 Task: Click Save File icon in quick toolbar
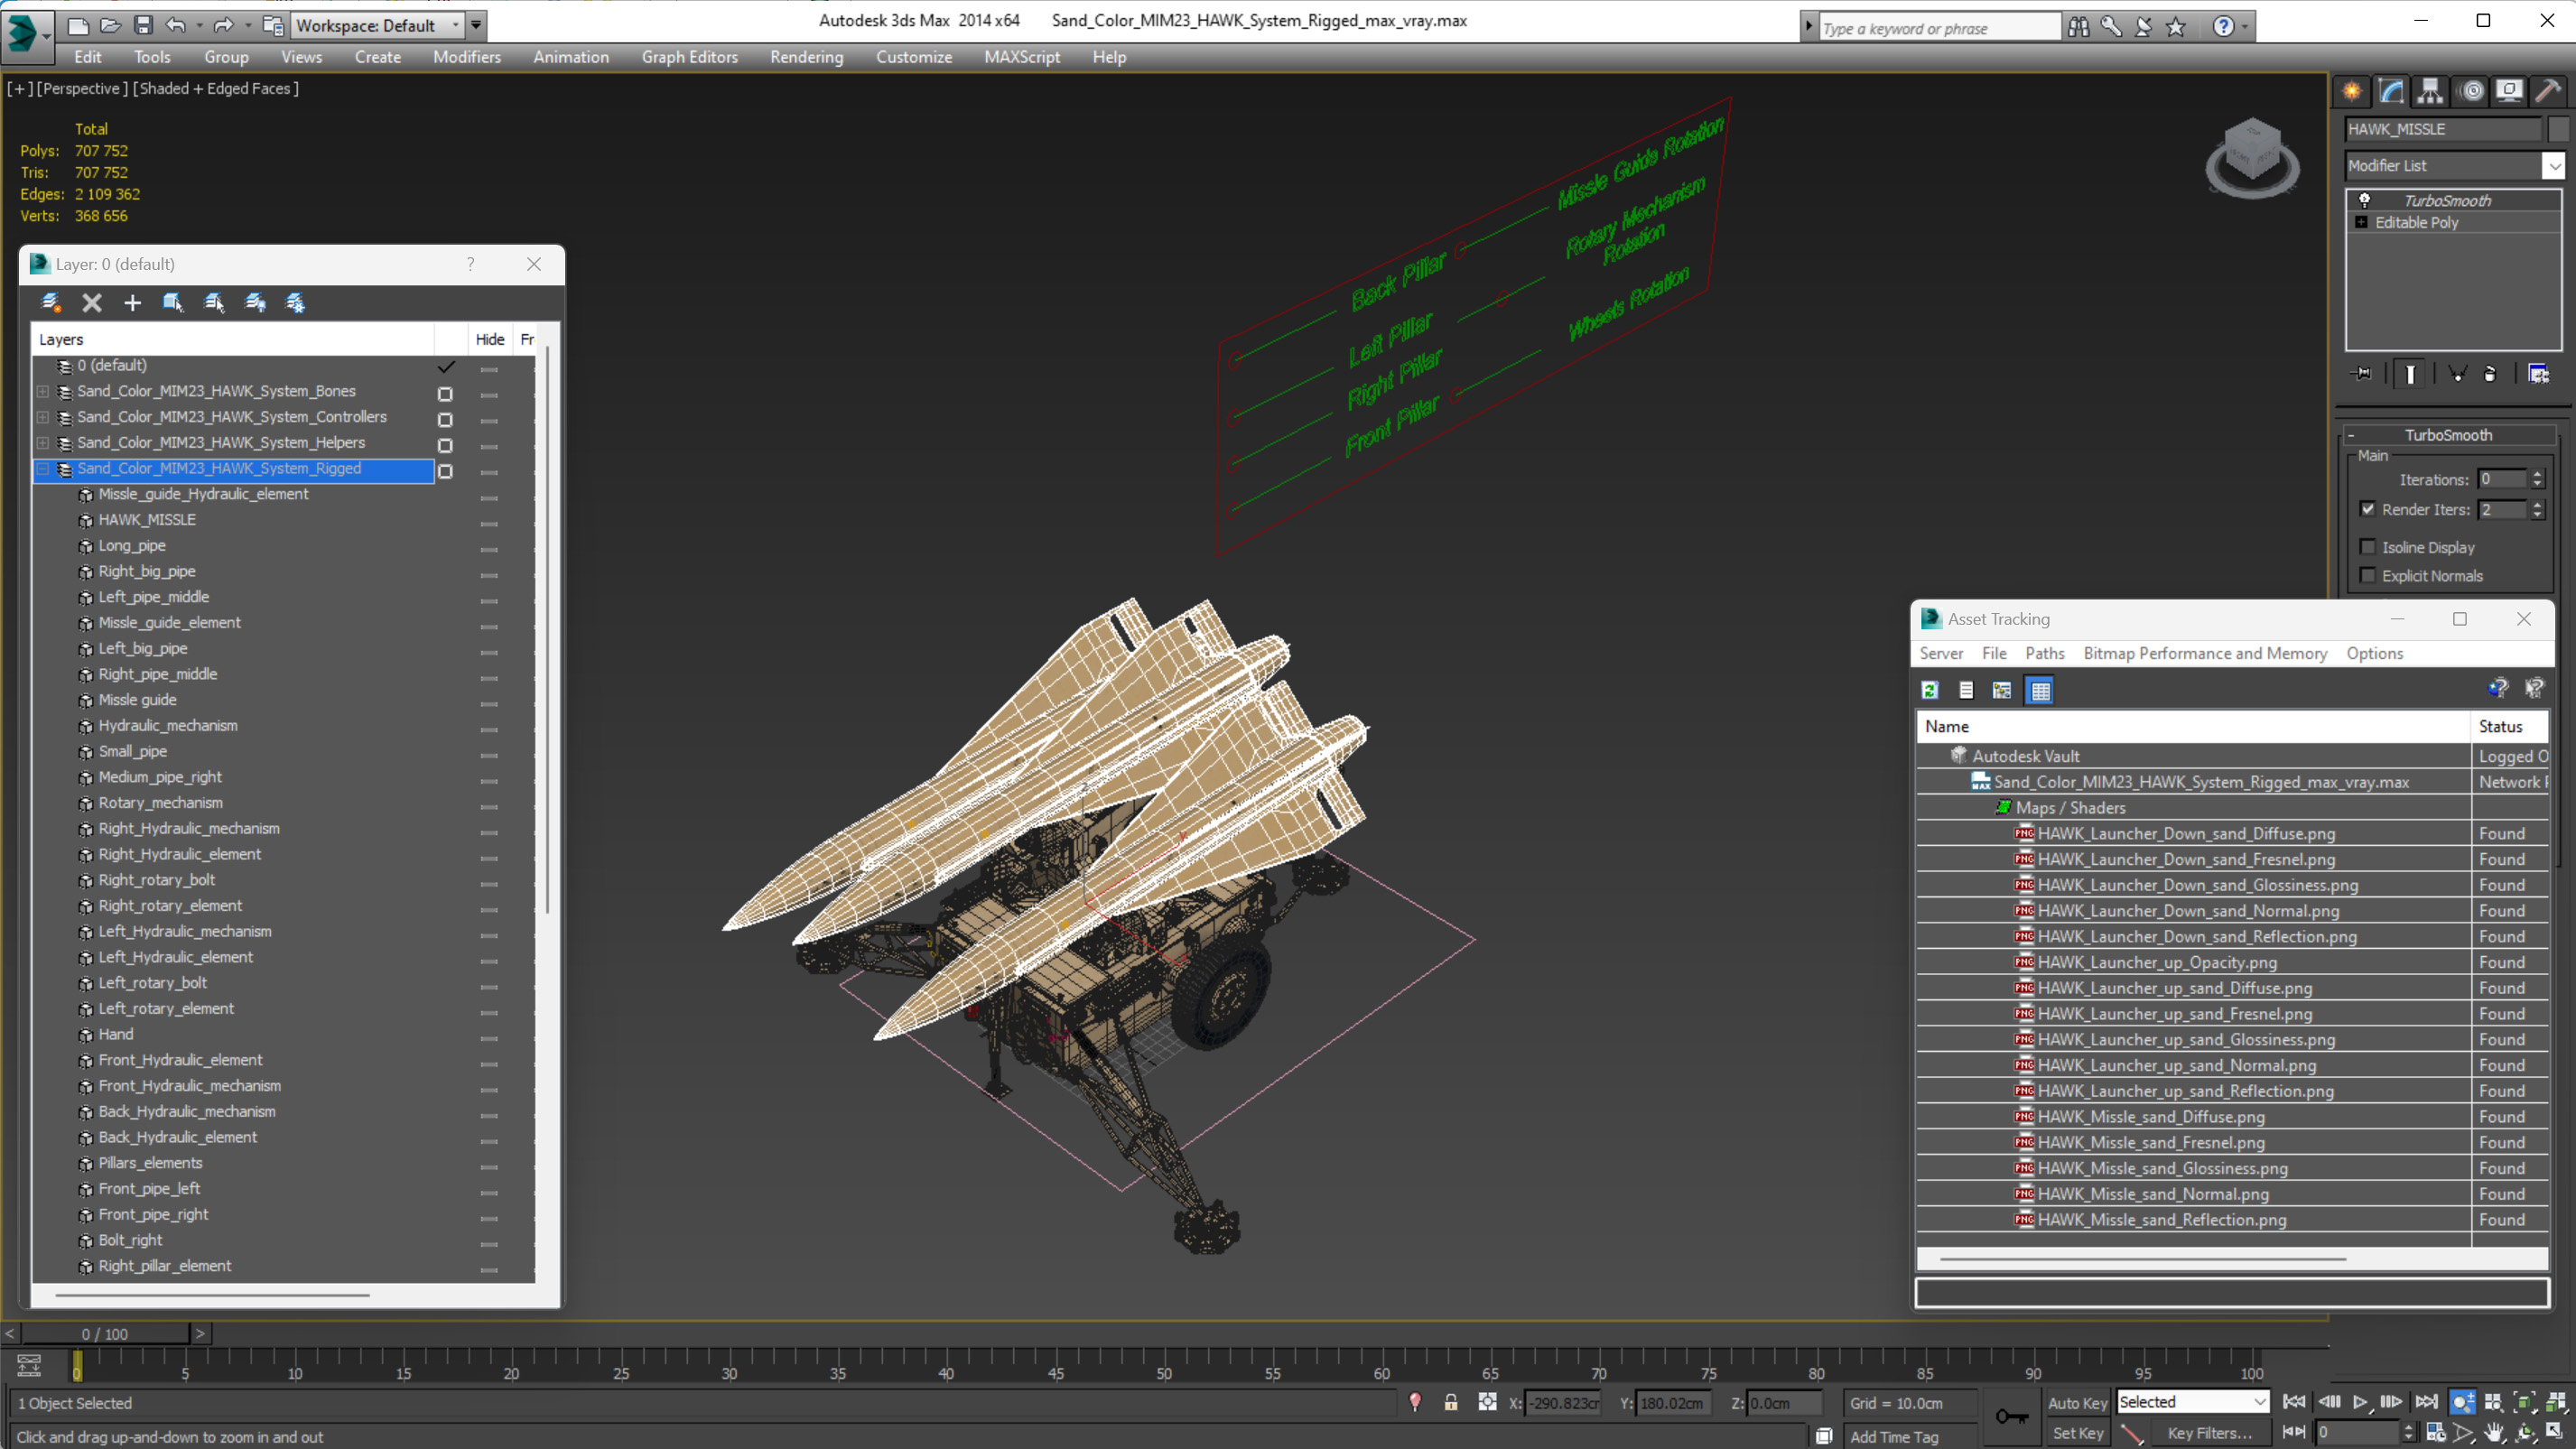[143, 25]
